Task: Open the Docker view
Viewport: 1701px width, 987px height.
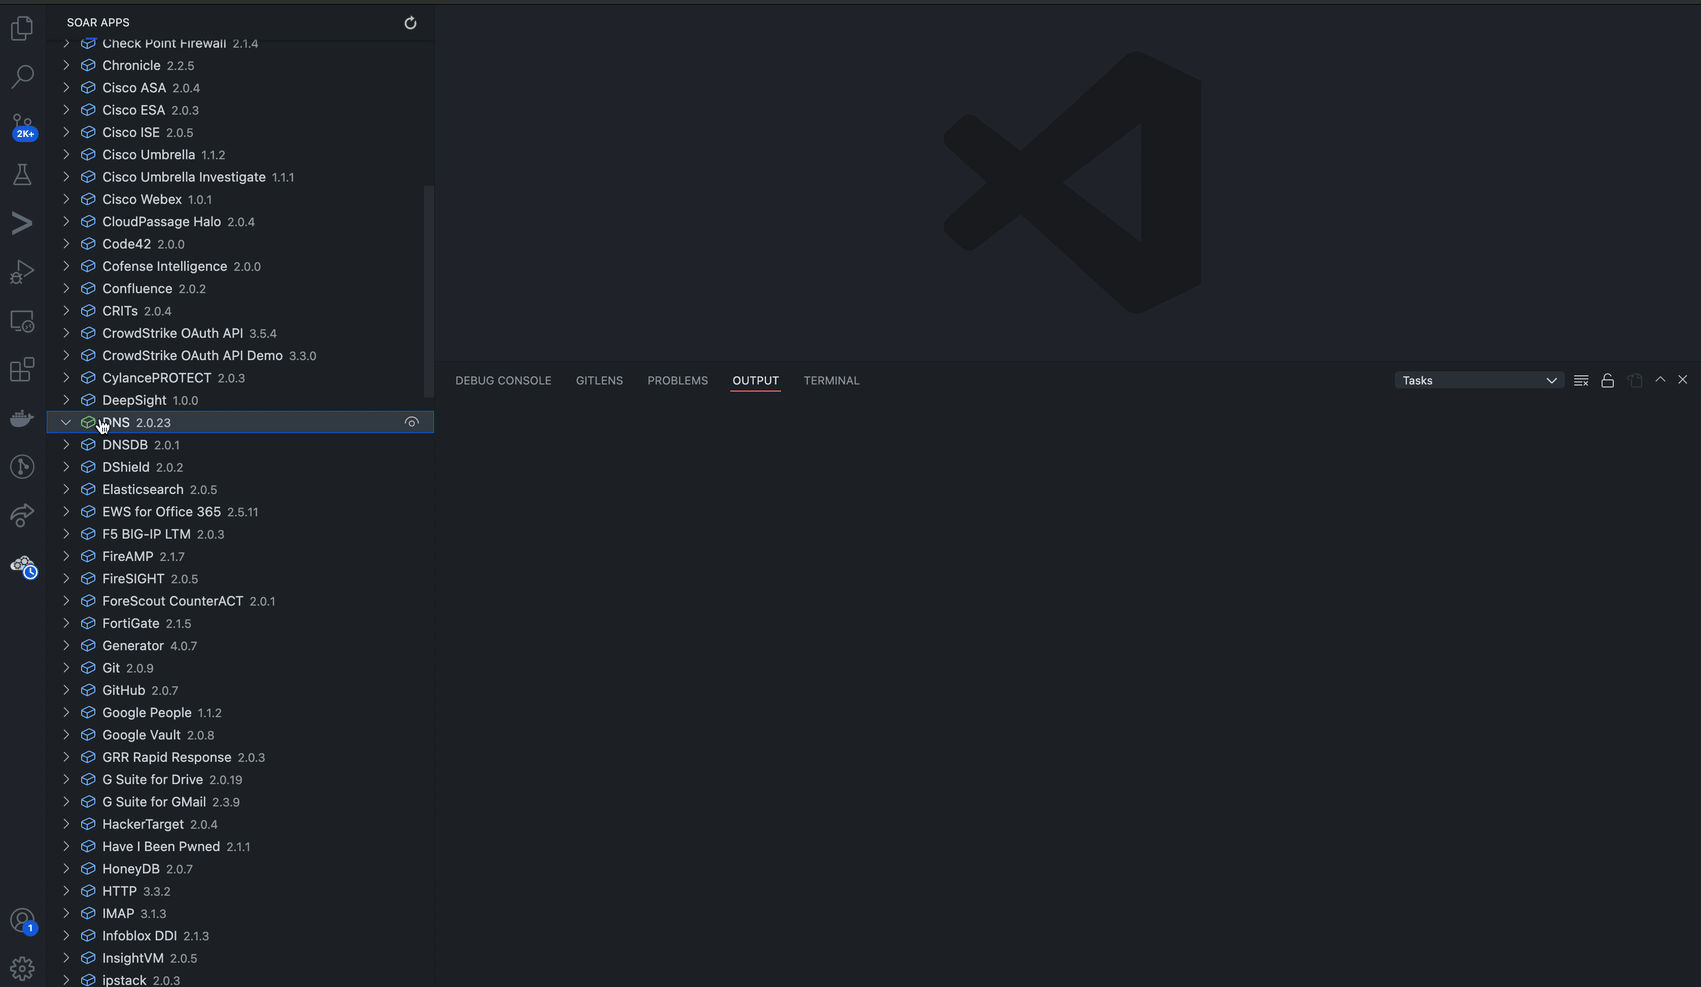Action: [x=22, y=418]
